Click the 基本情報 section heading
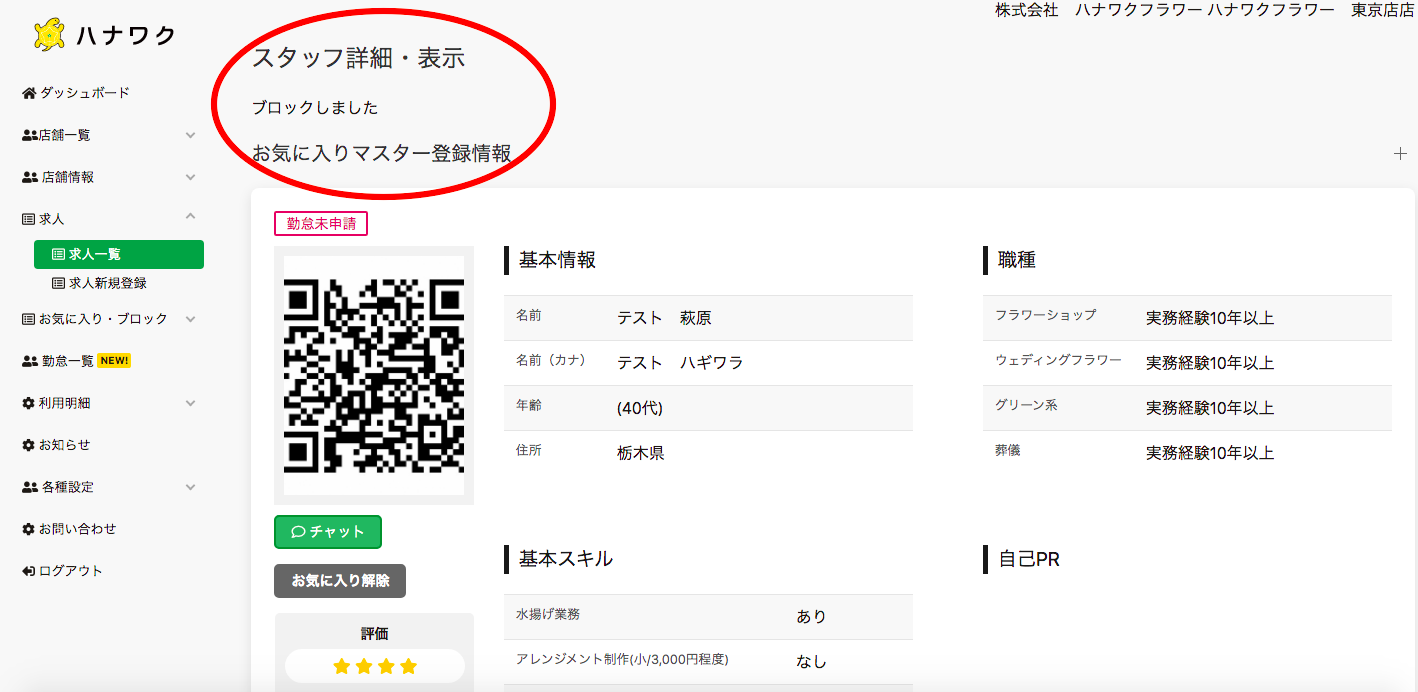The image size is (1418, 692). coord(557,260)
